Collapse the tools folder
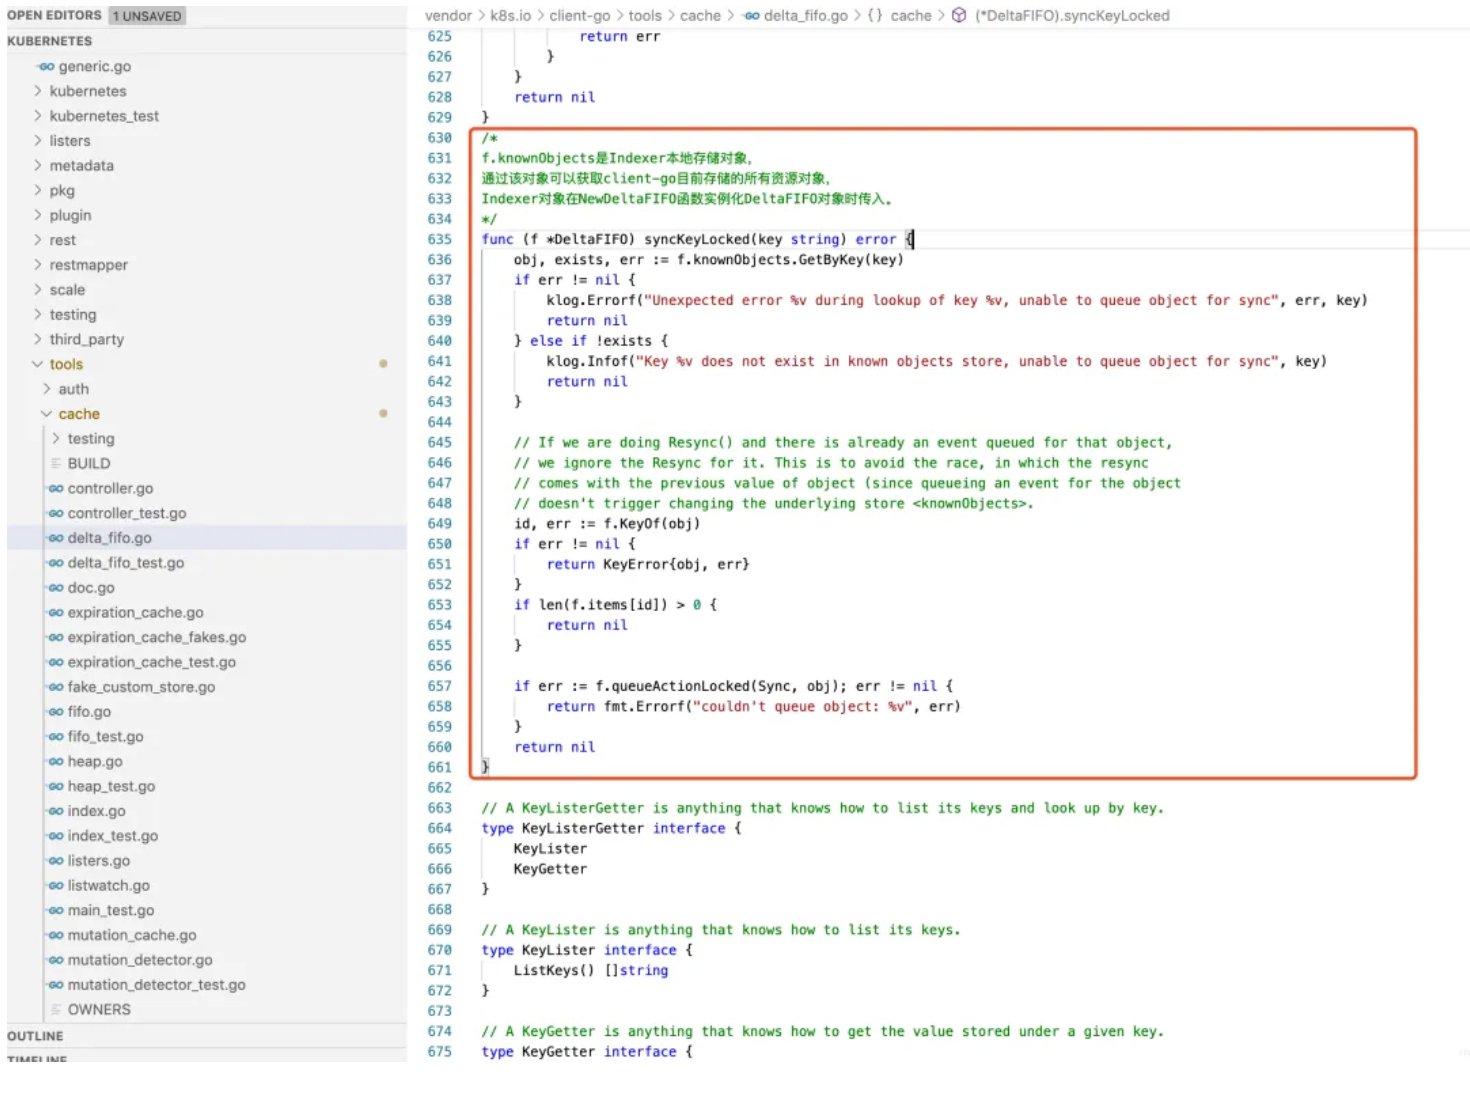Image resolution: width=1470 pixels, height=1104 pixels. [x=38, y=364]
